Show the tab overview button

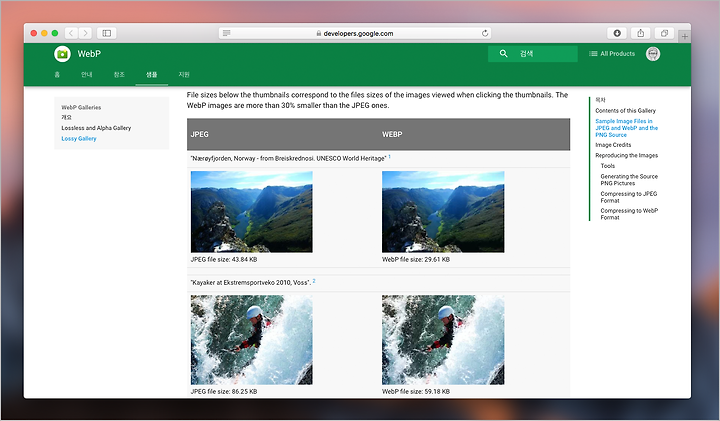pyautogui.click(x=664, y=33)
